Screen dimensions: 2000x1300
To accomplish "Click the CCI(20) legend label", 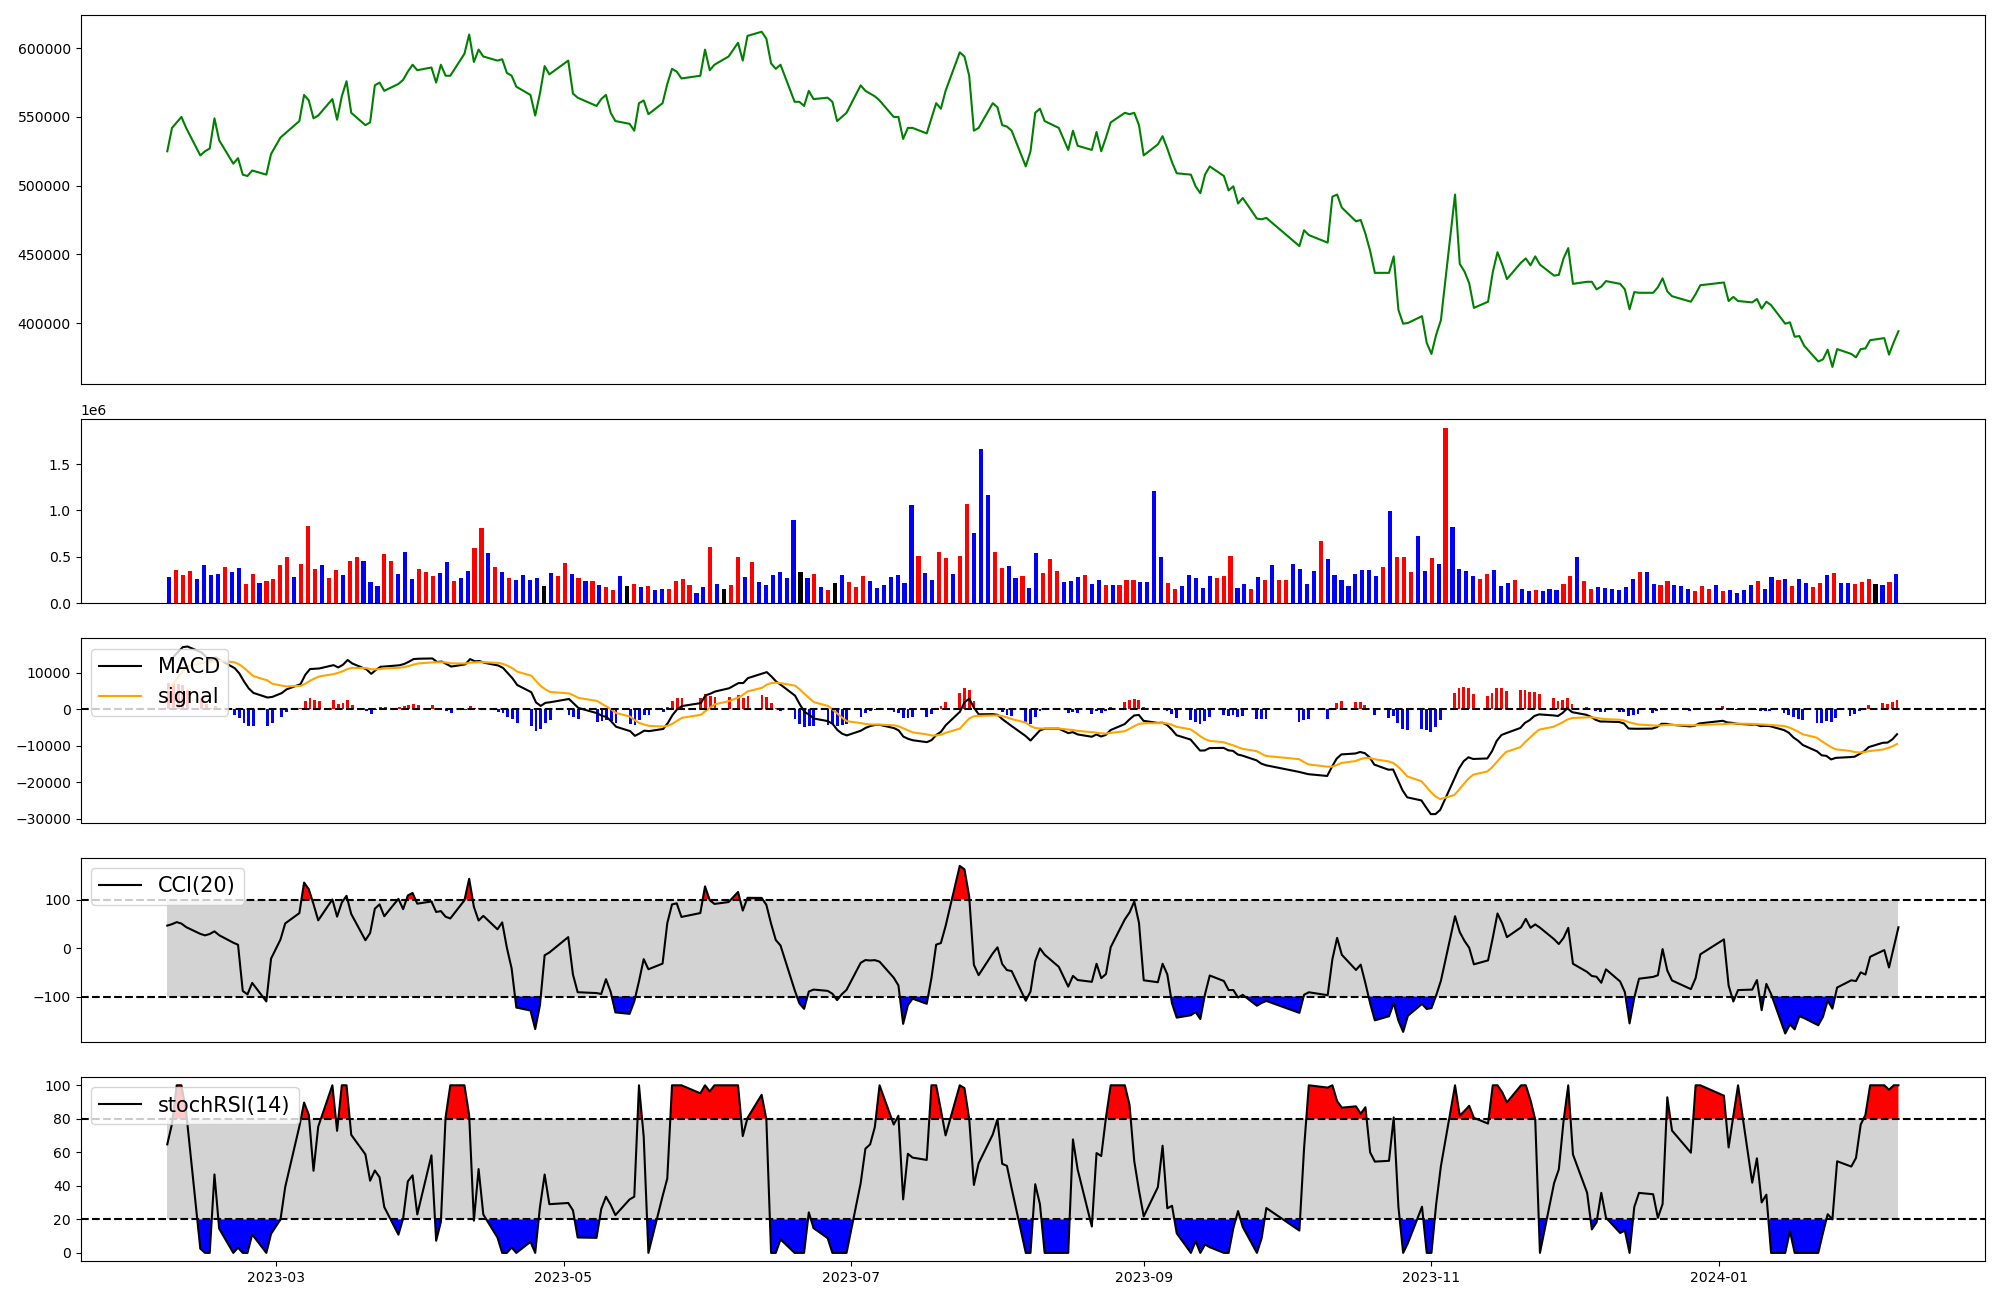I will (195, 885).
